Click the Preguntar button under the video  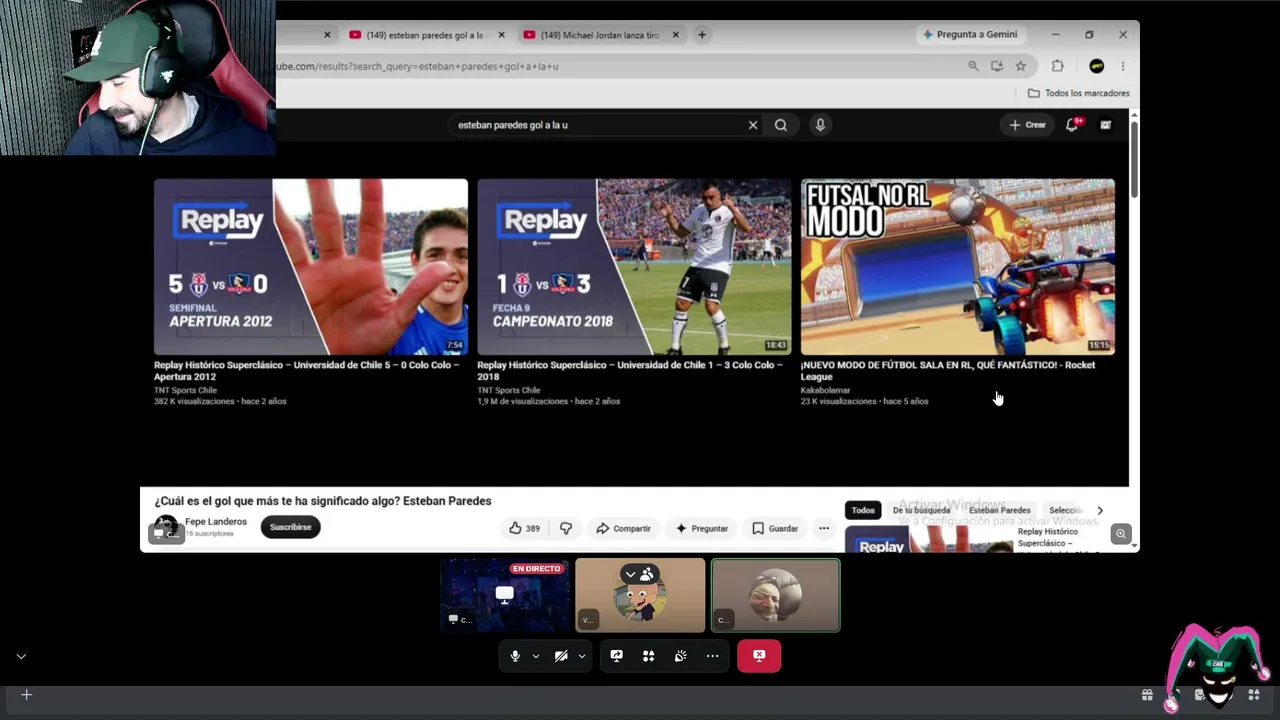[x=702, y=528]
